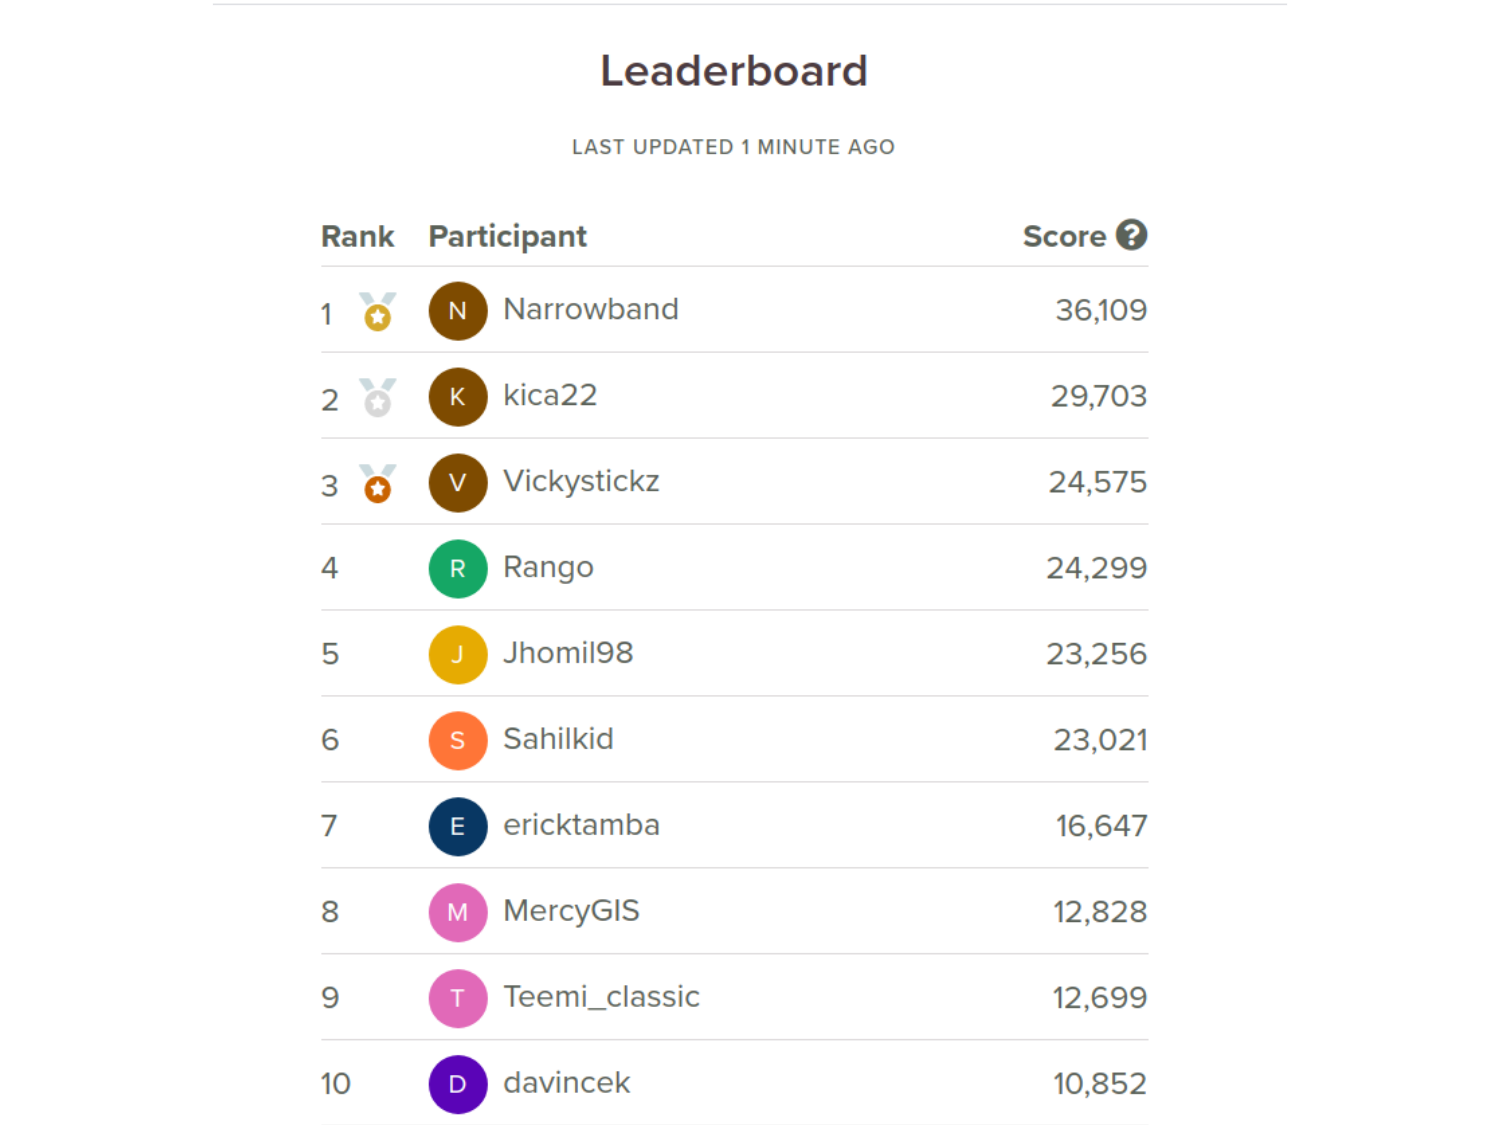
Task: Select Vickystickz's V avatar
Action: coord(458,483)
